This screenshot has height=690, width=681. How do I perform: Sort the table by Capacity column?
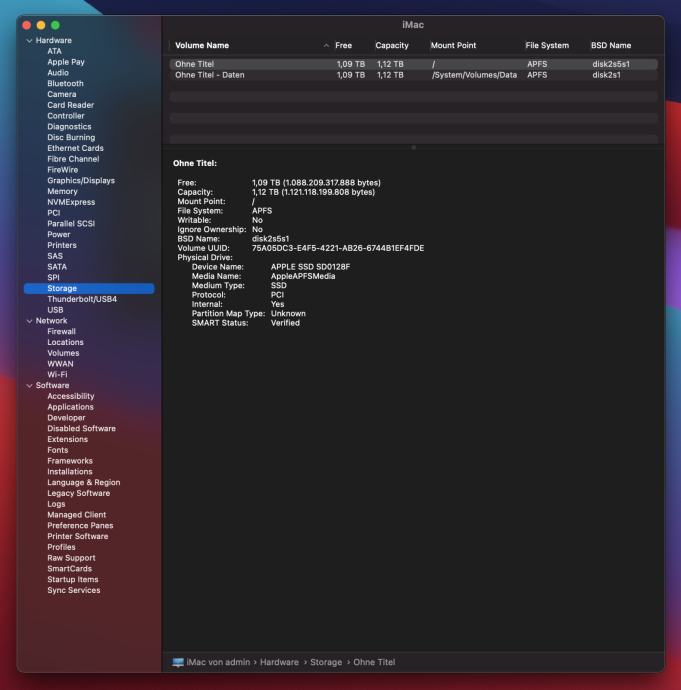coord(392,46)
